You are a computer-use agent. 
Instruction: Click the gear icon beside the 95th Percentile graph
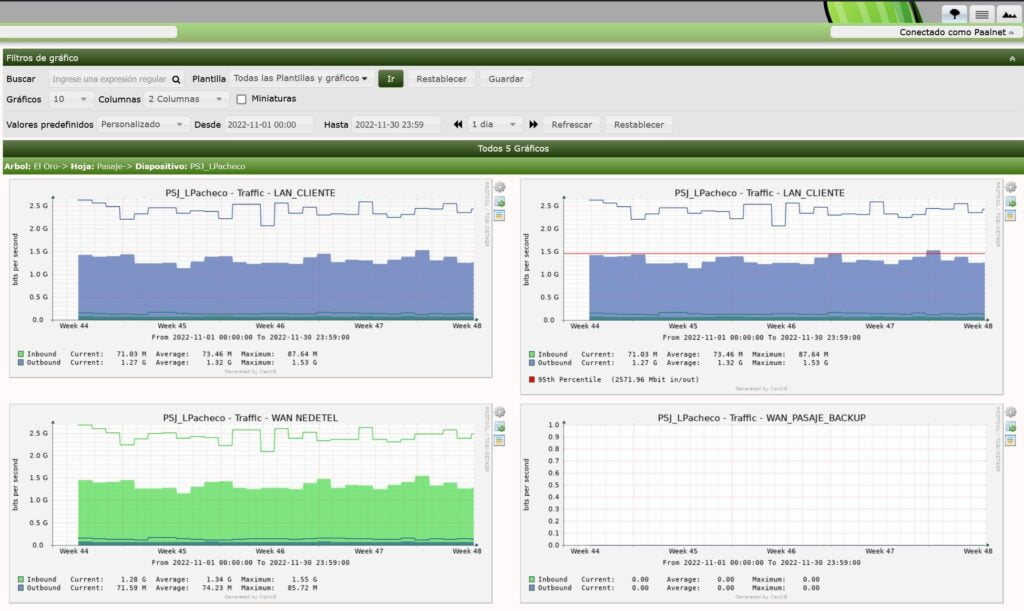(1011, 187)
